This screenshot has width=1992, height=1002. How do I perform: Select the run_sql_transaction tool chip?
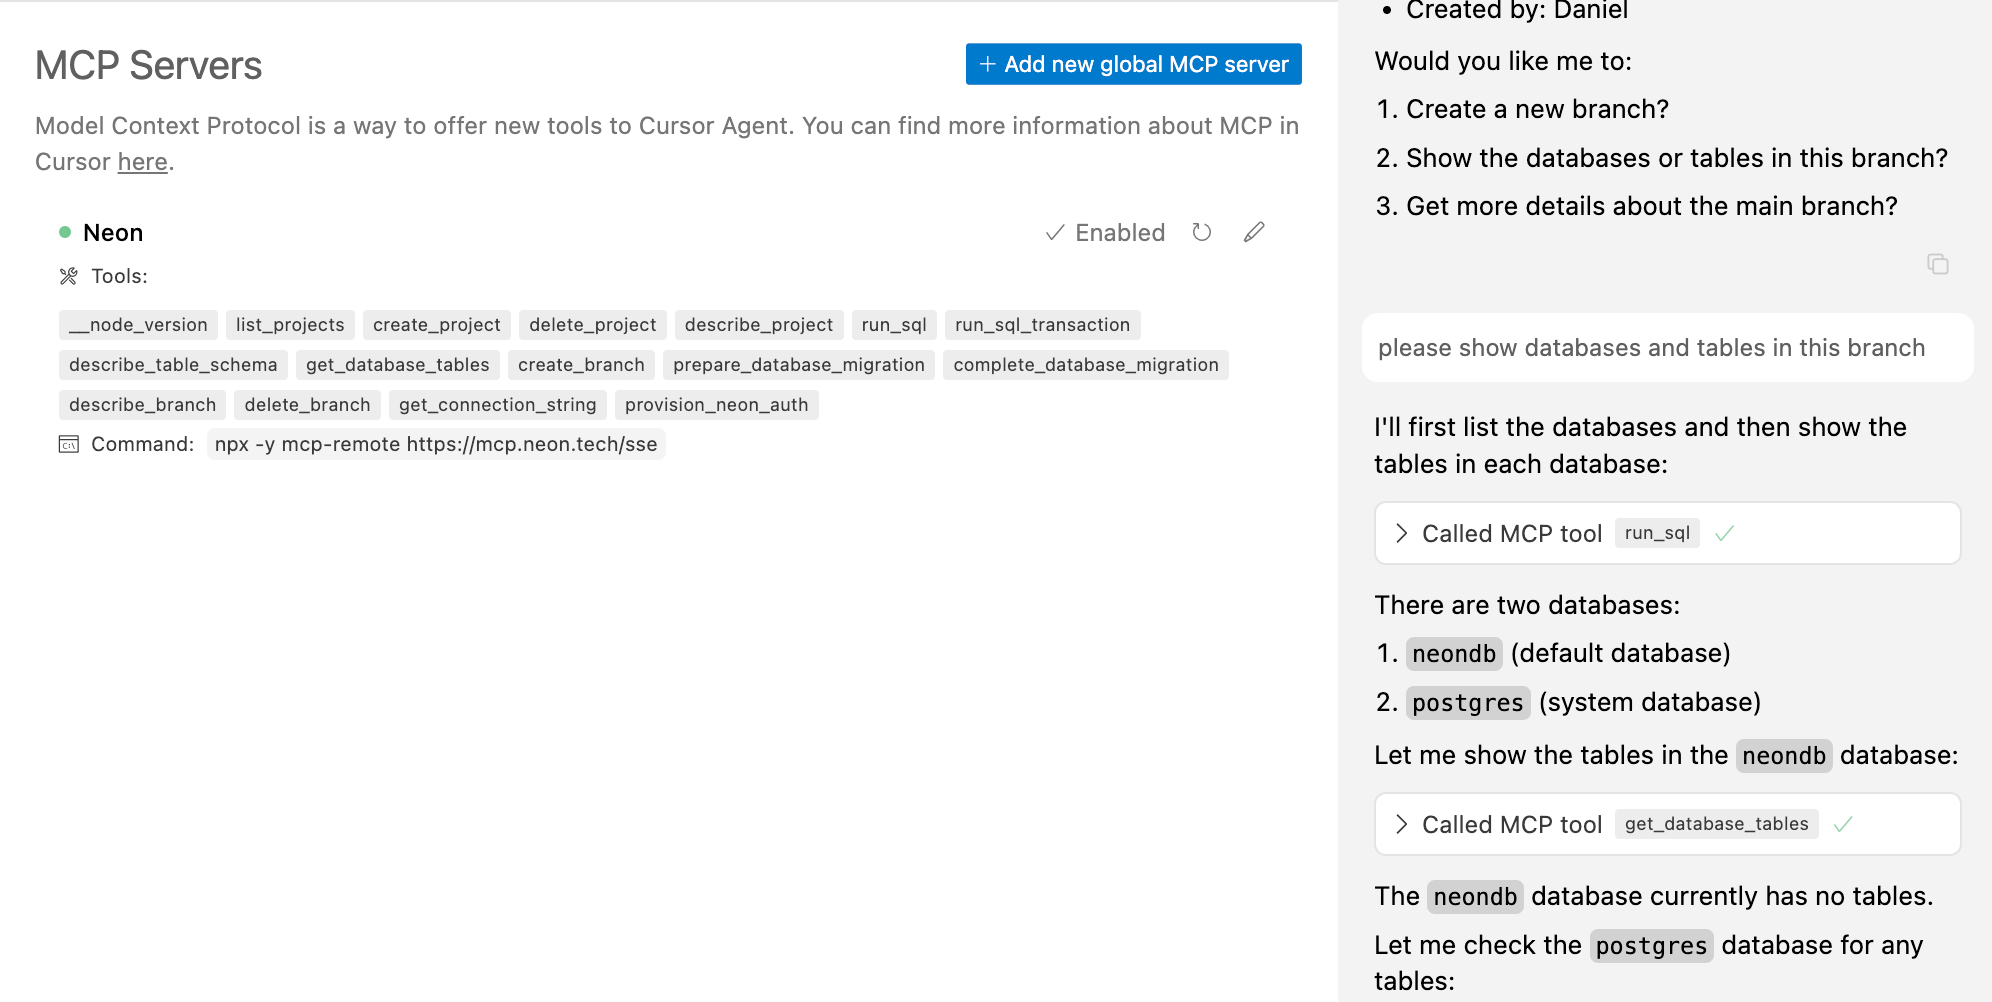pos(1042,325)
